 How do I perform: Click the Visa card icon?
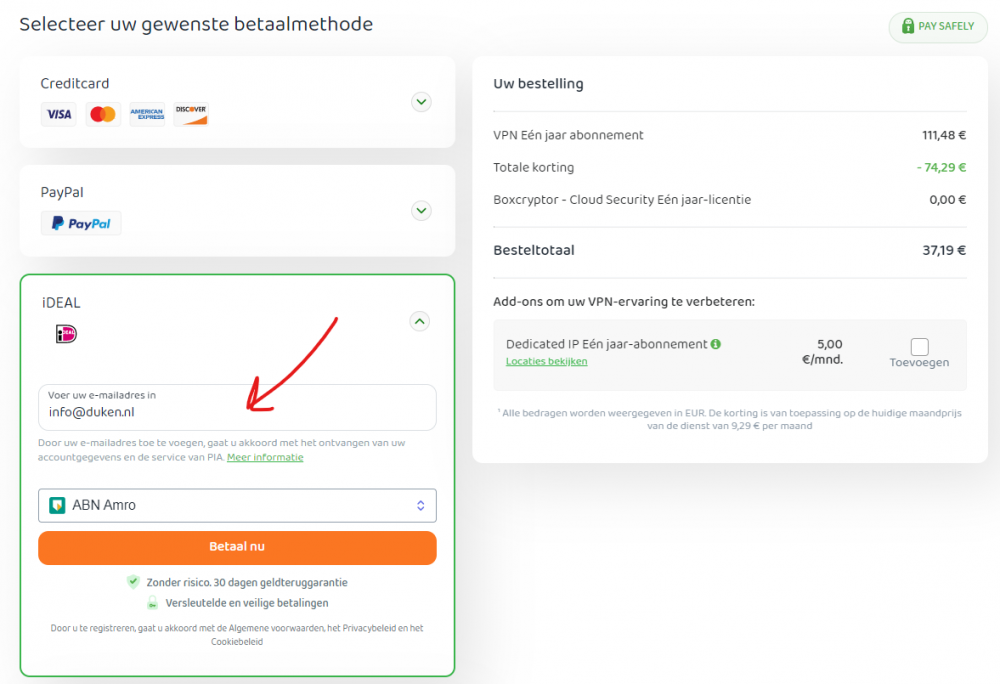[59, 114]
